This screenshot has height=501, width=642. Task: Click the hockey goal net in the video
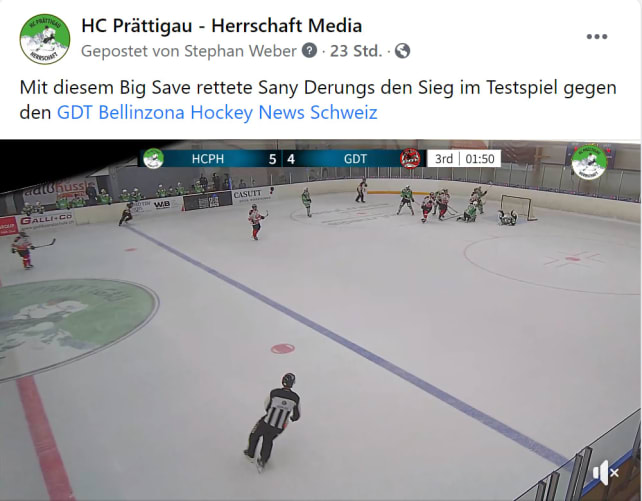pos(518,208)
